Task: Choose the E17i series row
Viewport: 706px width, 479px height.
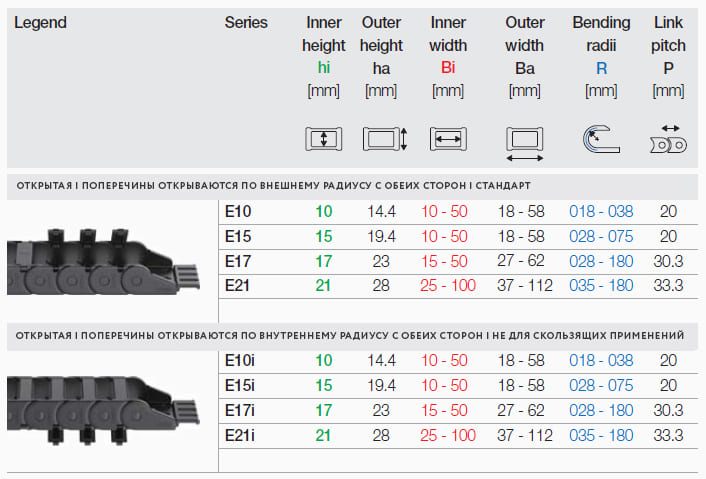Action: [240, 409]
